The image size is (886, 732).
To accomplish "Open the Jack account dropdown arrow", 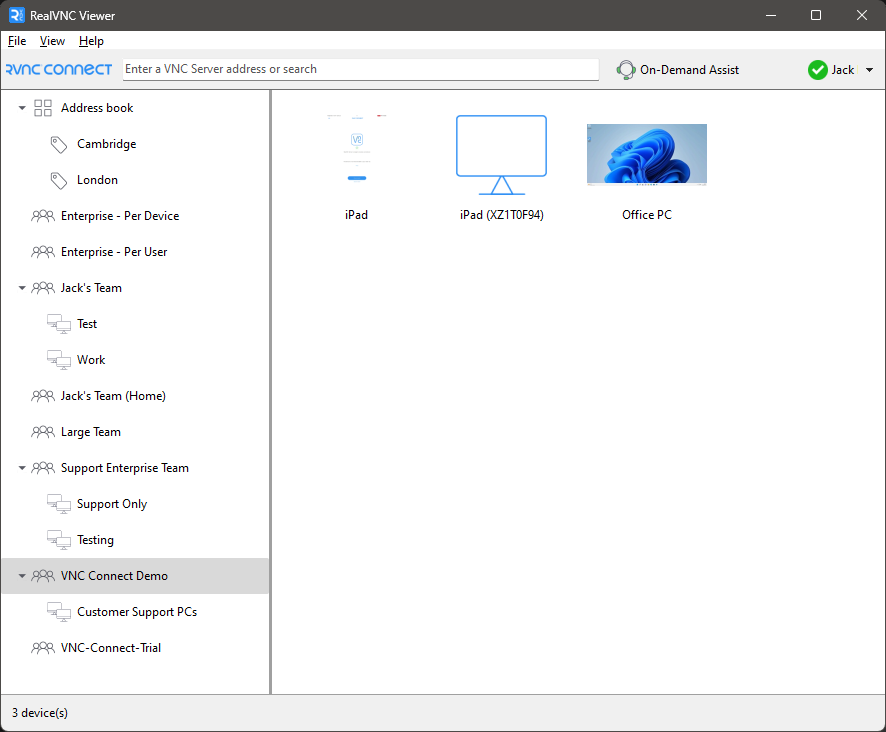I will point(870,70).
